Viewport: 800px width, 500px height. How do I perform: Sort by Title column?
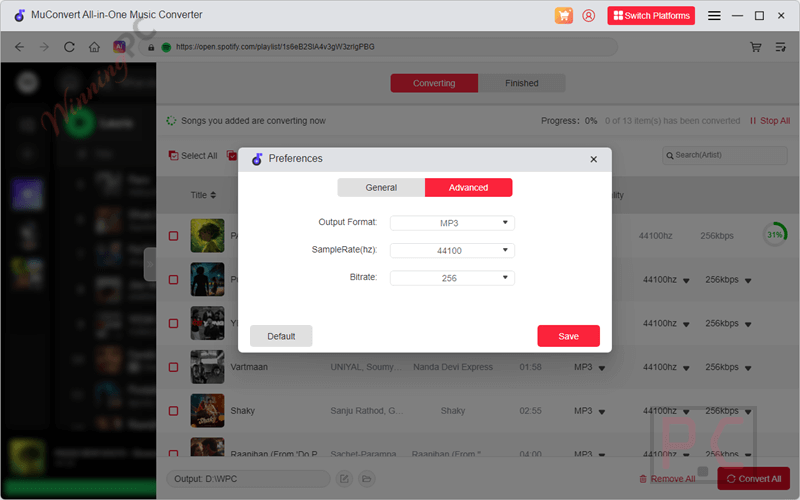pyautogui.click(x=203, y=195)
